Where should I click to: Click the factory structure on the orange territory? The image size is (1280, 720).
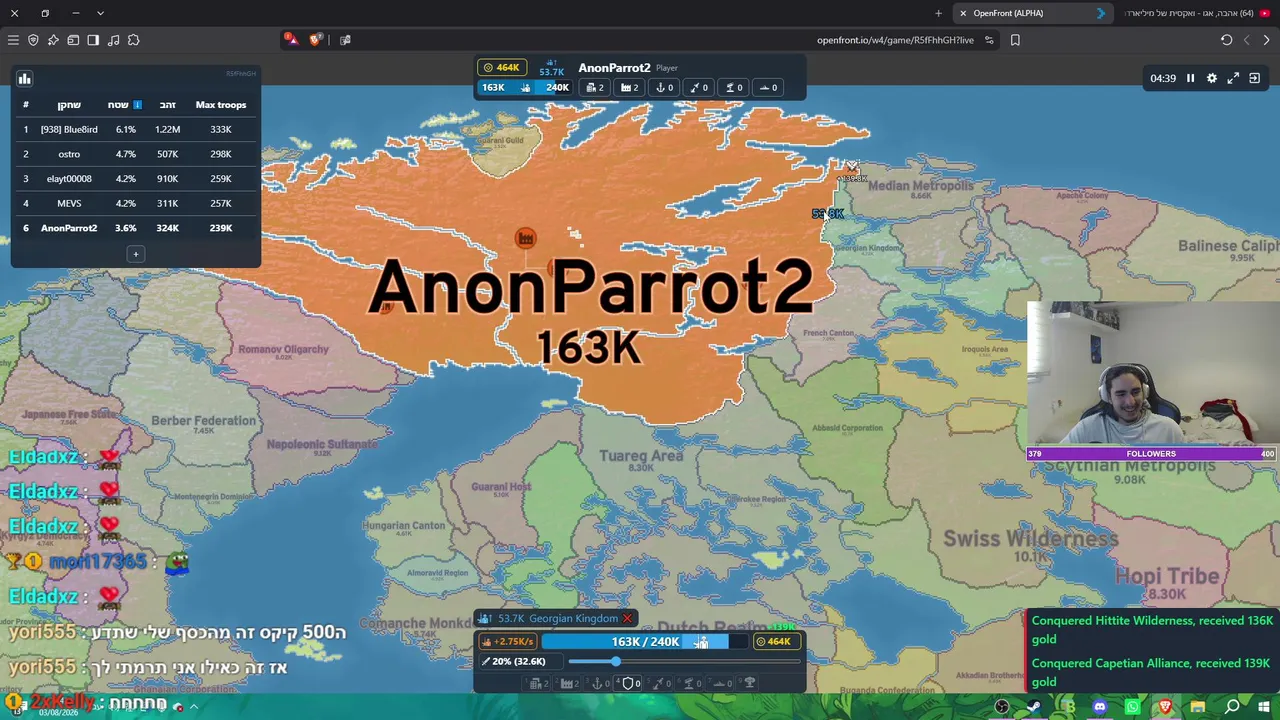(x=525, y=238)
